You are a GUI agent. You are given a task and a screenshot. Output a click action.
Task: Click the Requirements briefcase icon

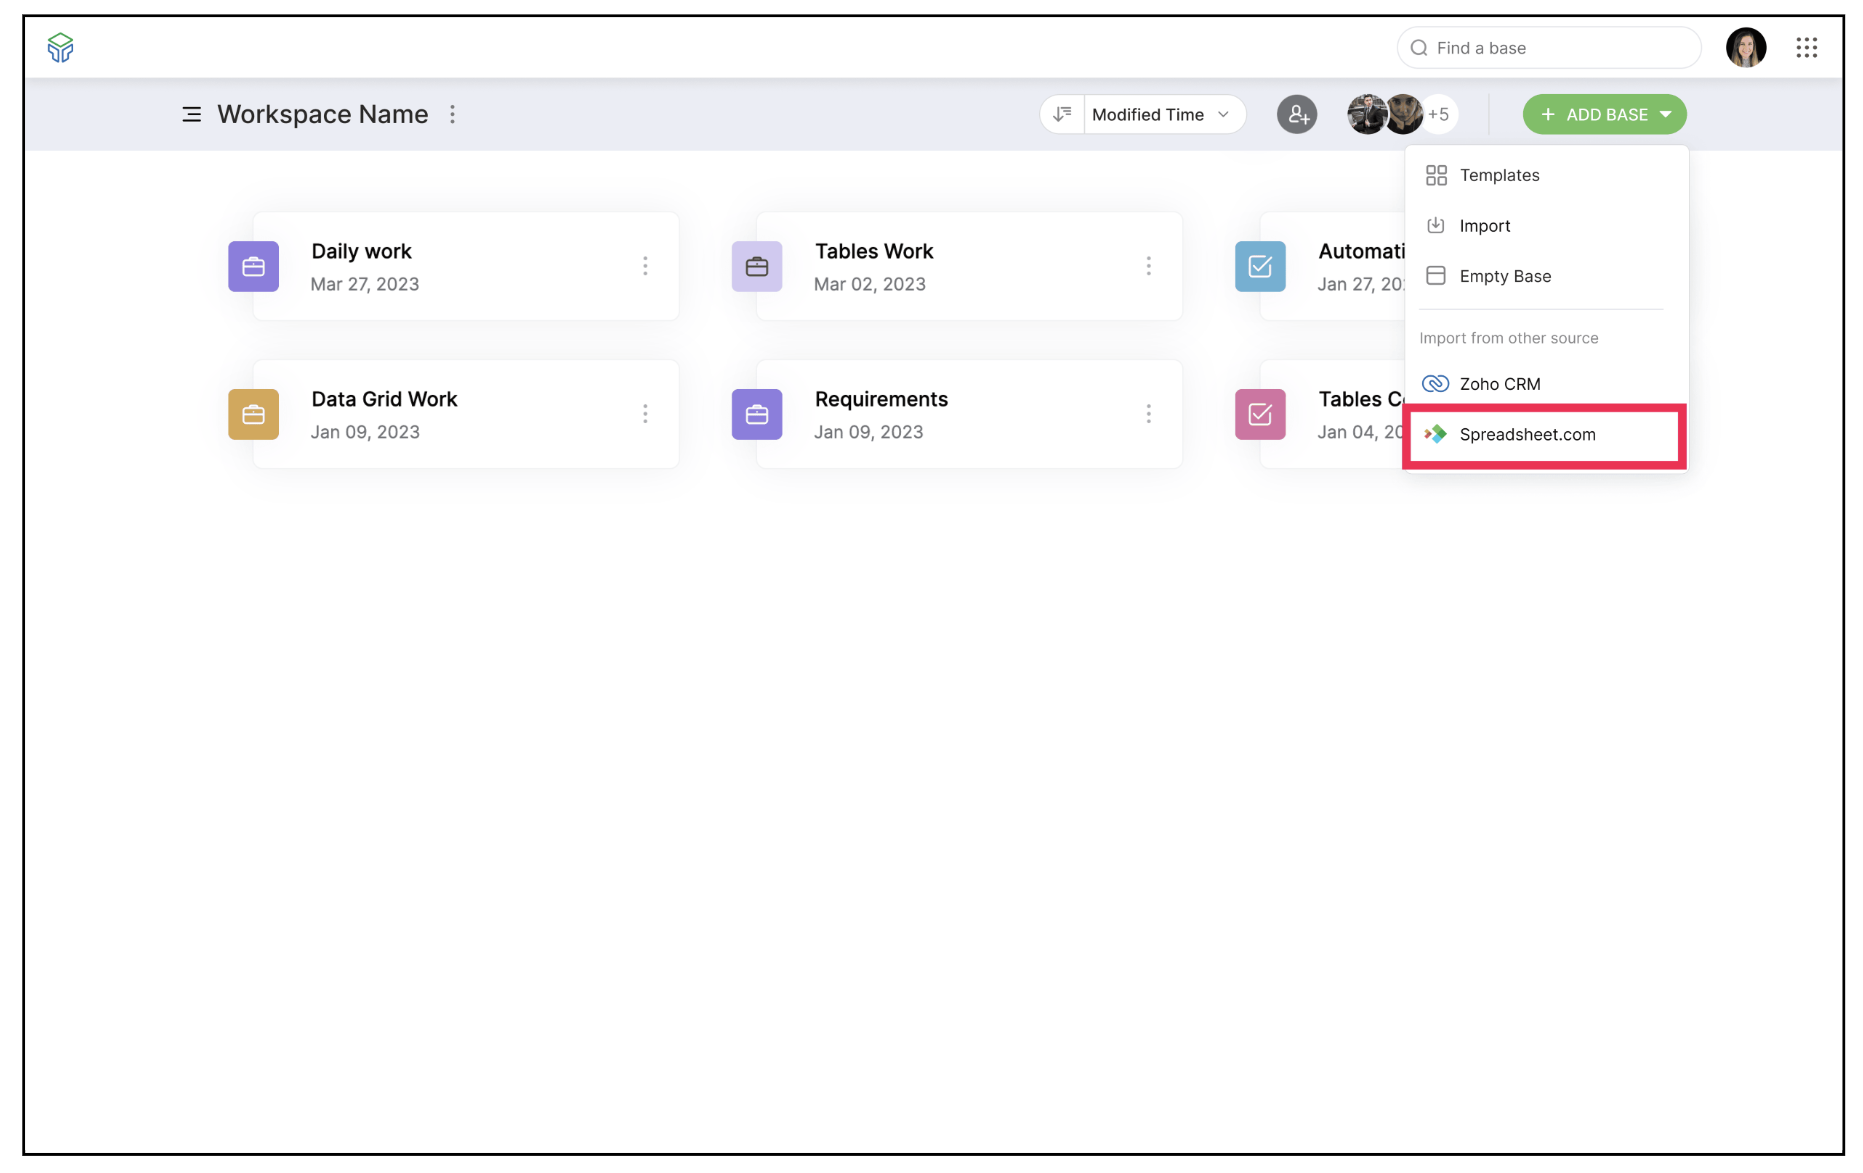click(x=757, y=414)
